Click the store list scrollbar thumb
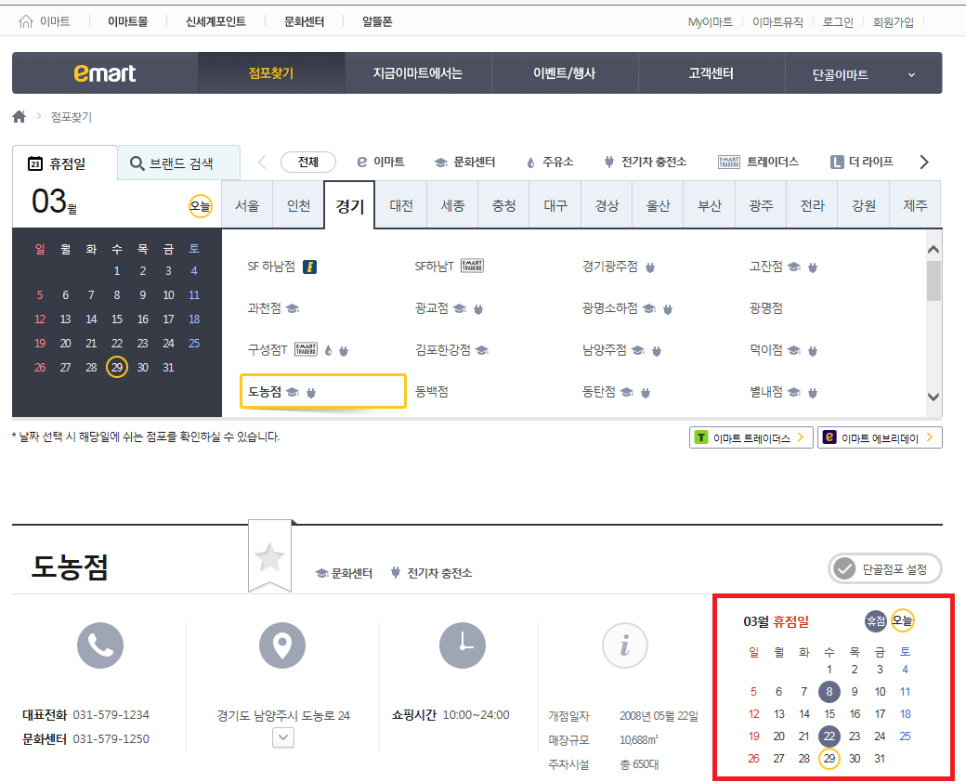 (933, 281)
